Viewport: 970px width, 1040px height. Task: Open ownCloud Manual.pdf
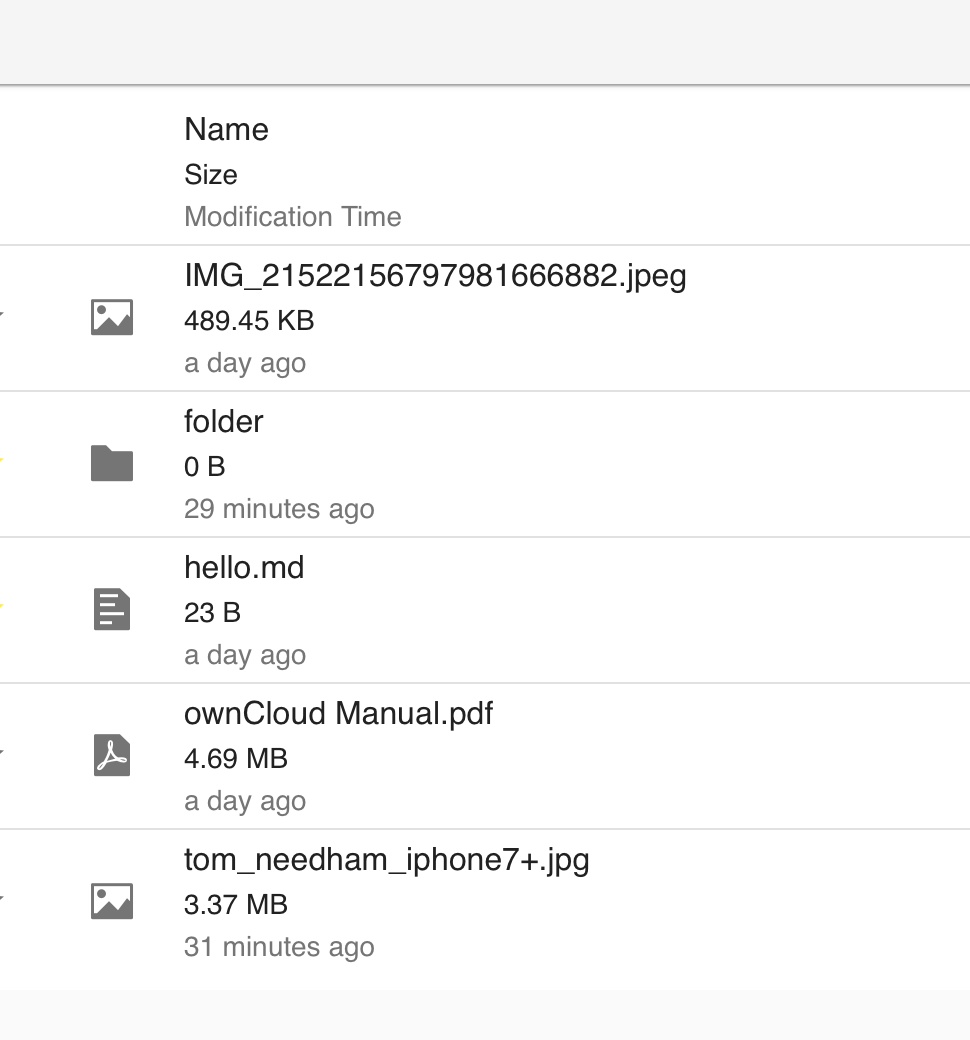click(x=338, y=714)
